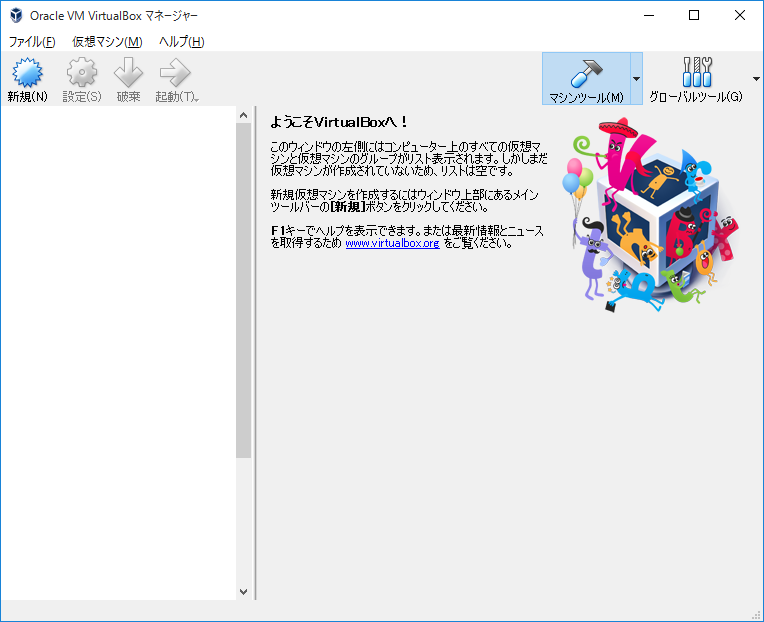Expand the グローバルツール dropdown arrow
This screenshot has height=622, width=764.
click(x=756, y=79)
